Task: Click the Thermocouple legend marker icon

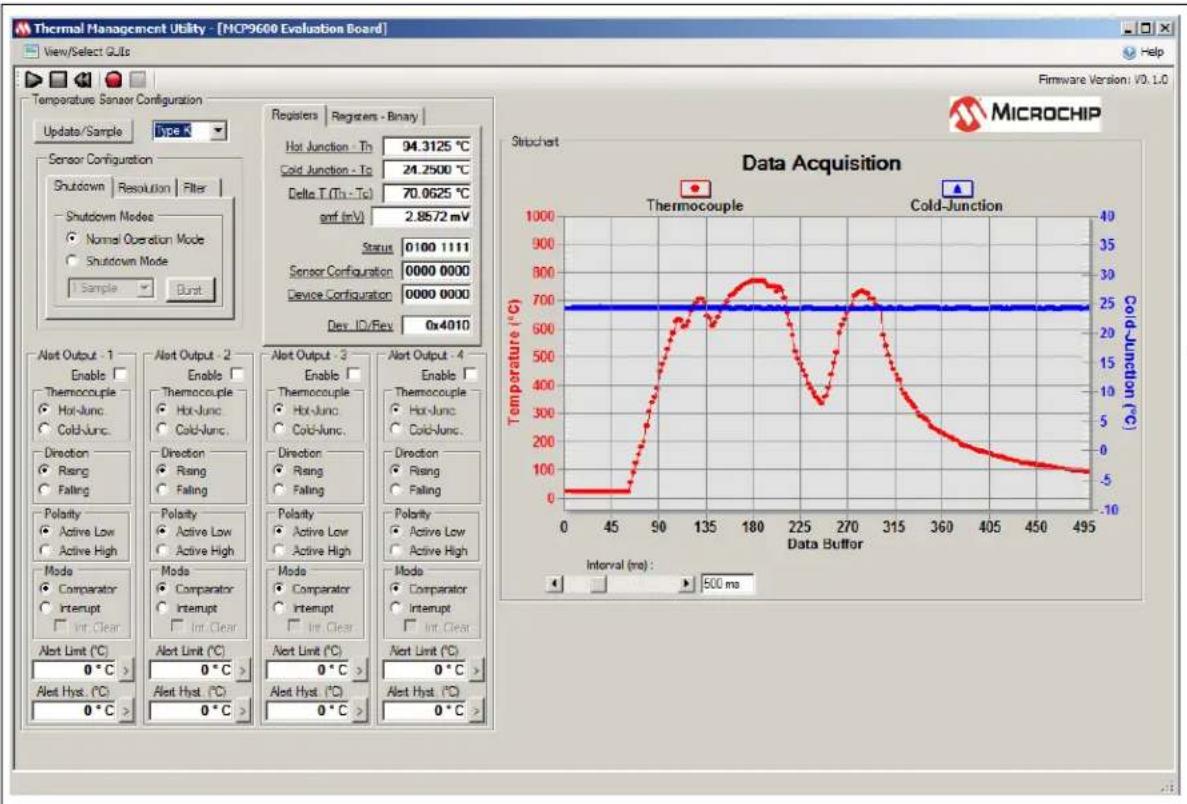Action: 695,188
